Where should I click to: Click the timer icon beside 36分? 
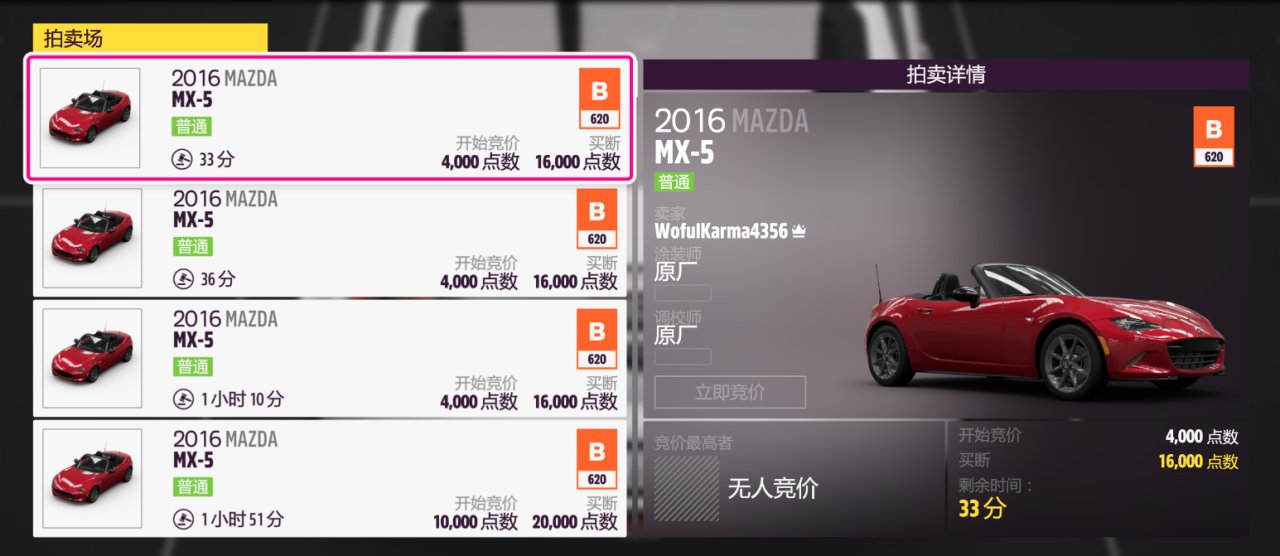pyautogui.click(x=183, y=279)
